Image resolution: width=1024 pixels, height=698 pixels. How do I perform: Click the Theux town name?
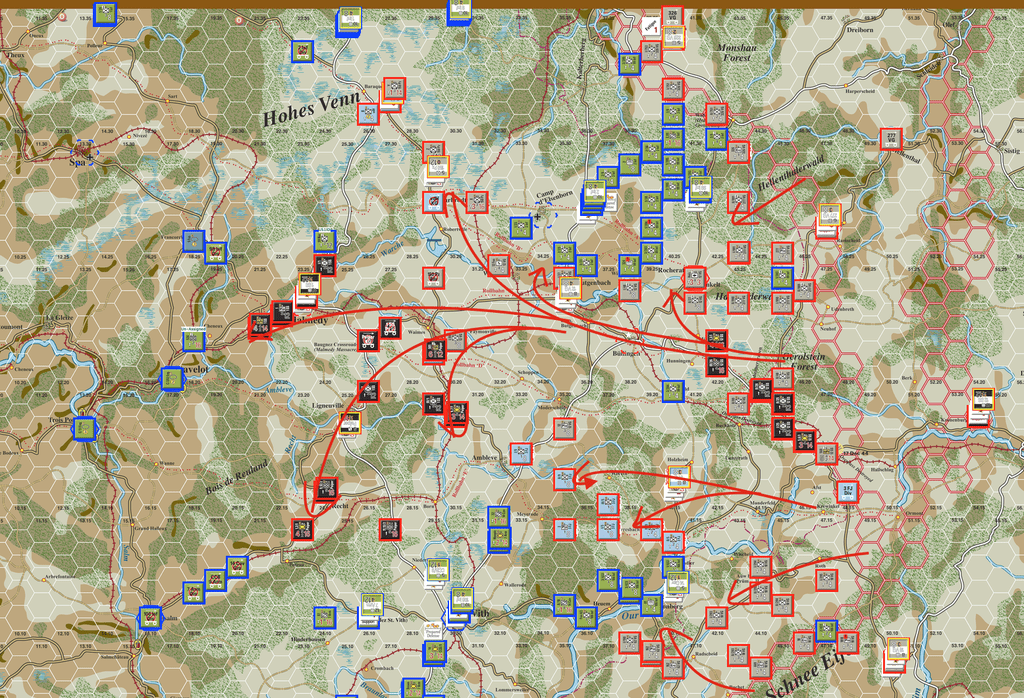pyautogui.click(x=15, y=56)
